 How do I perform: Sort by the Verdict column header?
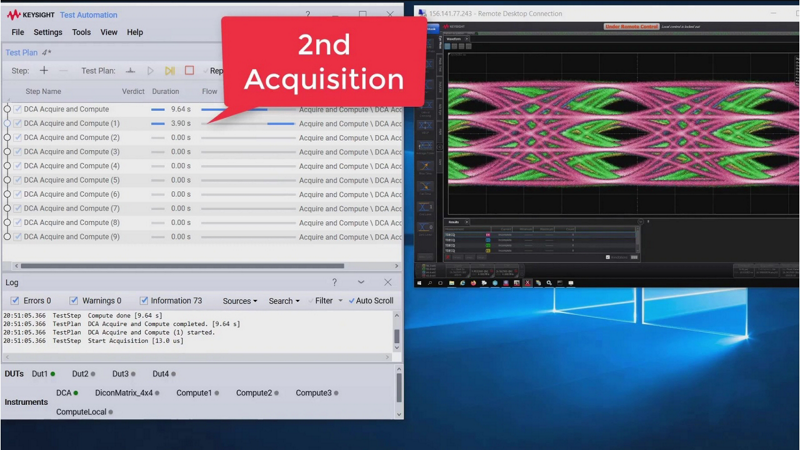[x=133, y=91]
